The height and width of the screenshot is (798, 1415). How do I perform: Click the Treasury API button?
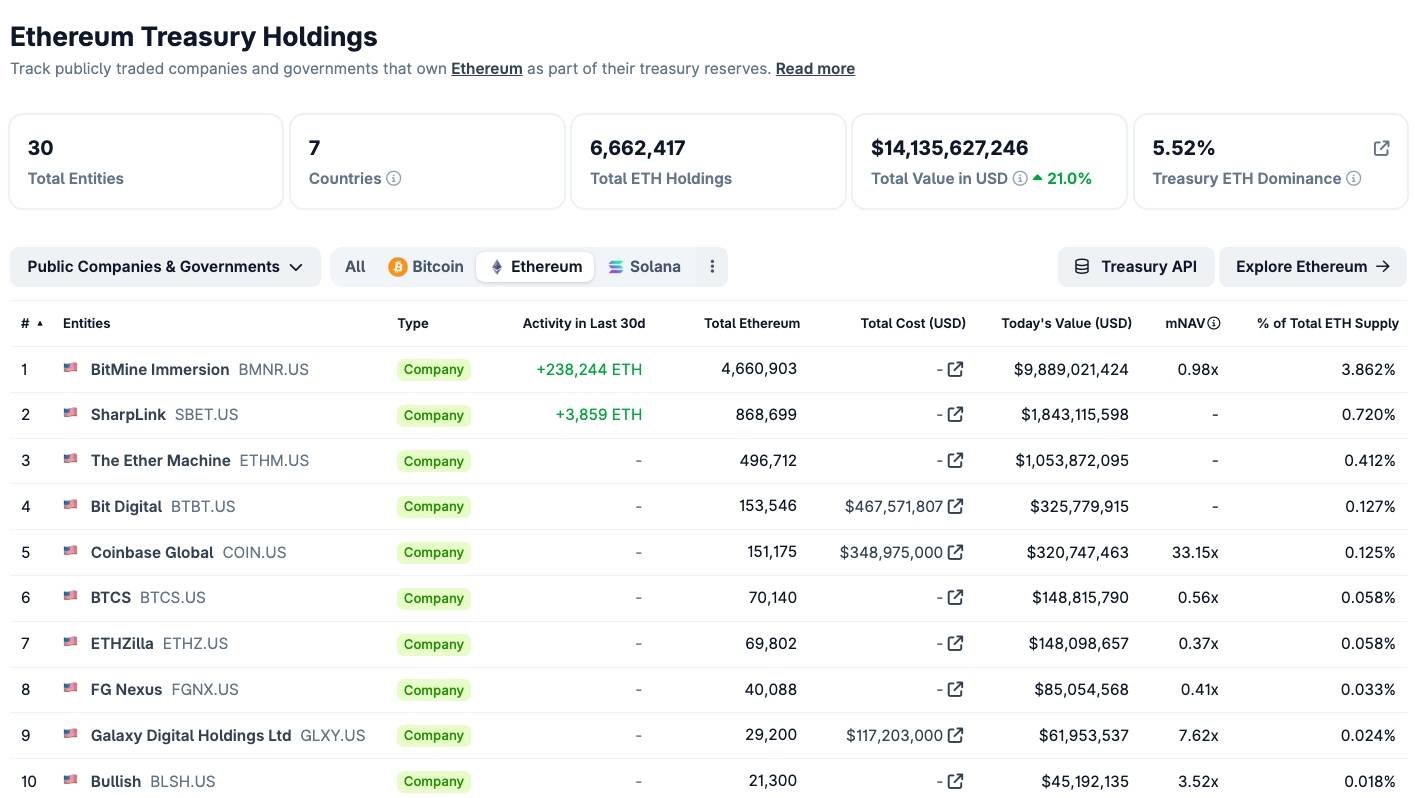click(x=1135, y=267)
